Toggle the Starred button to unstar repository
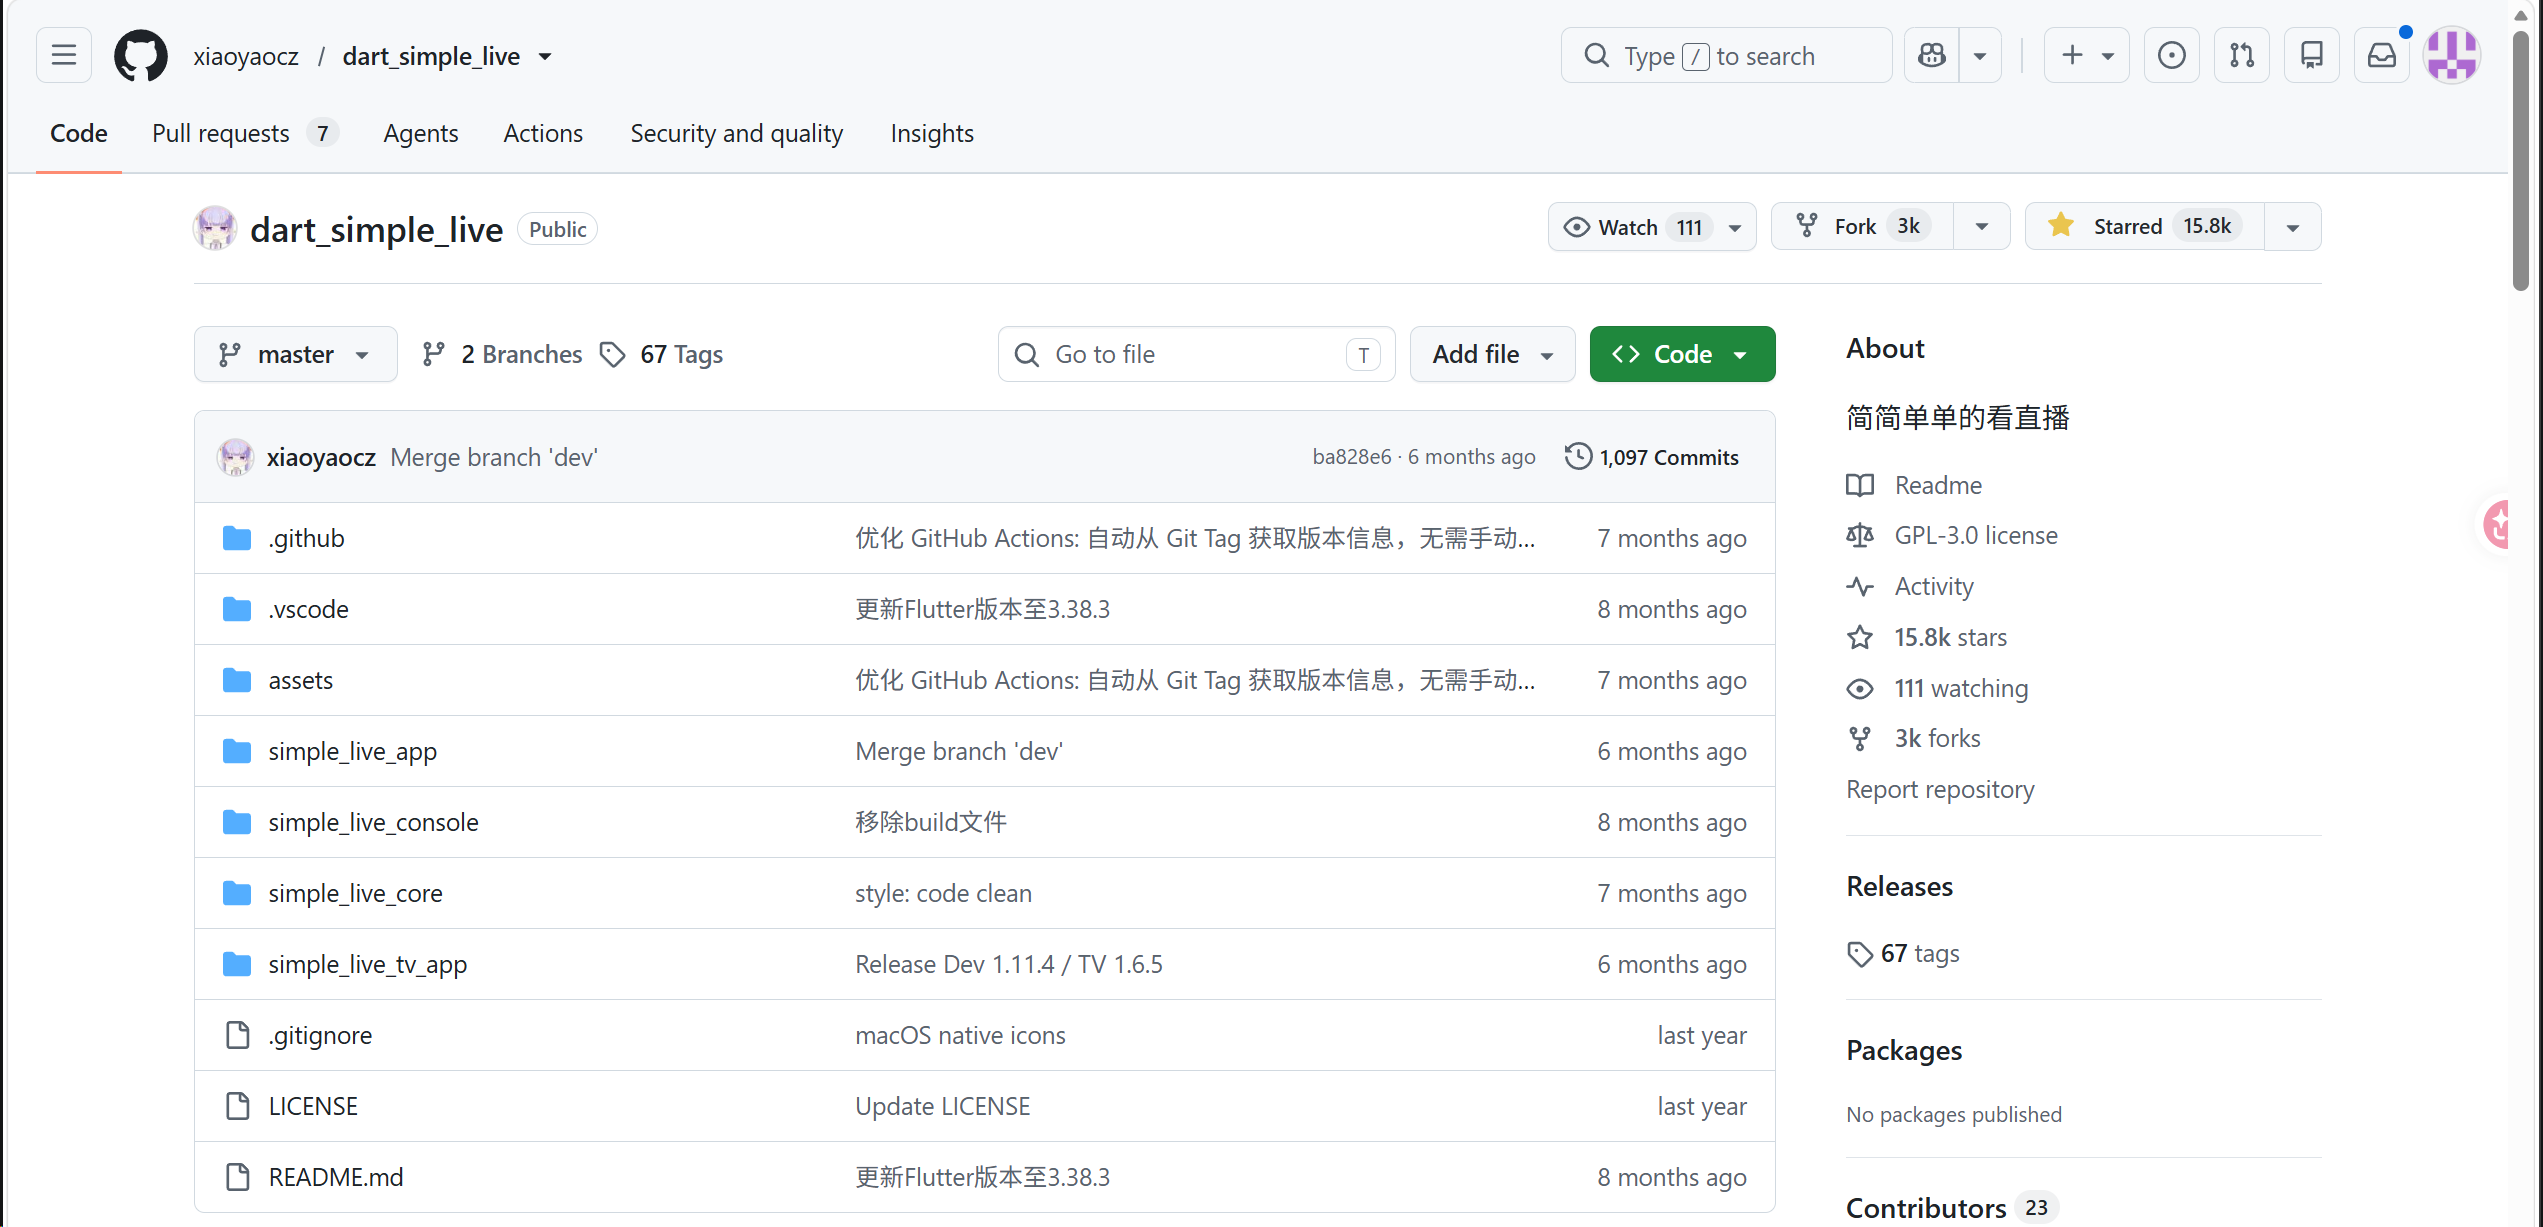Screen dimensions: 2543x1227 (x=2145, y=227)
